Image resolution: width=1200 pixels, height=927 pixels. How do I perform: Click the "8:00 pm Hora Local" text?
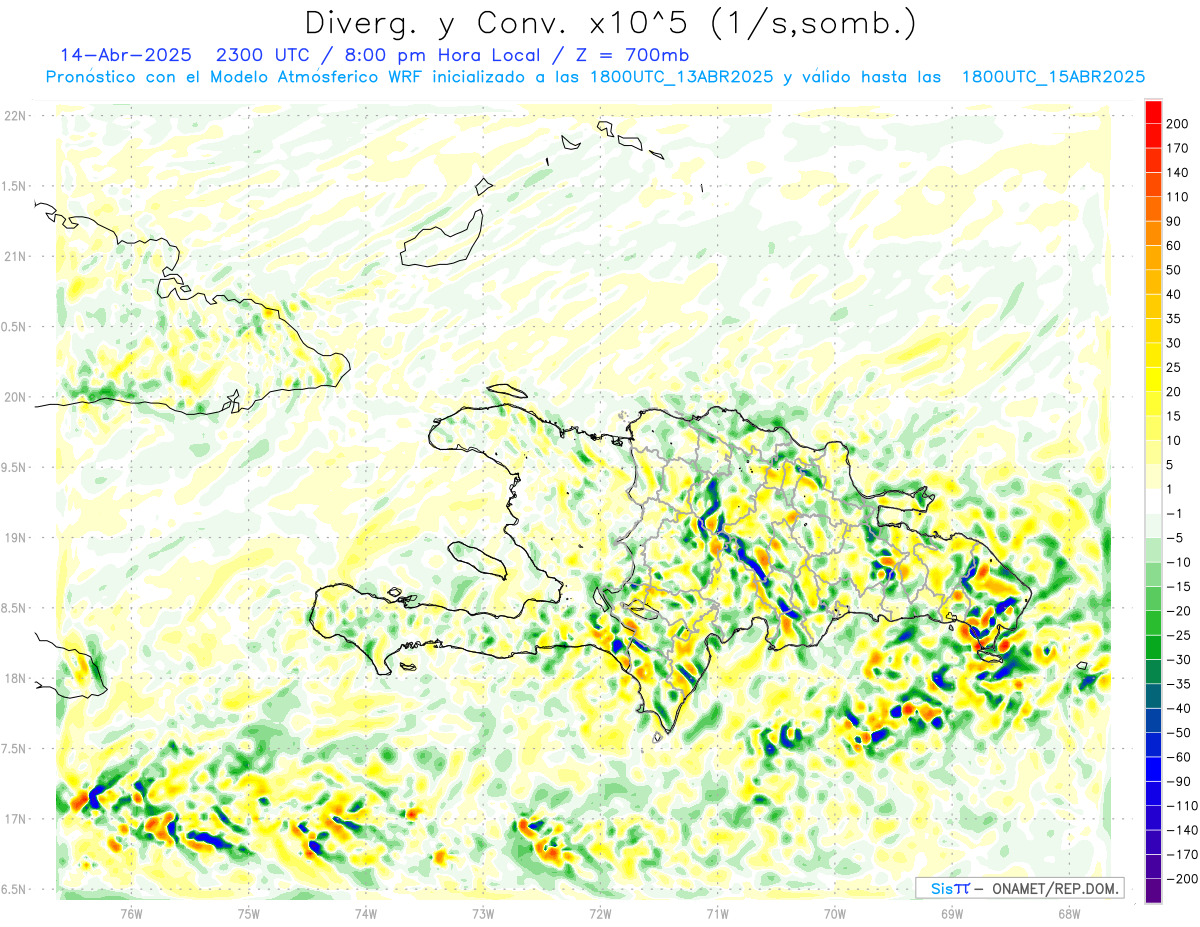(443, 55)
